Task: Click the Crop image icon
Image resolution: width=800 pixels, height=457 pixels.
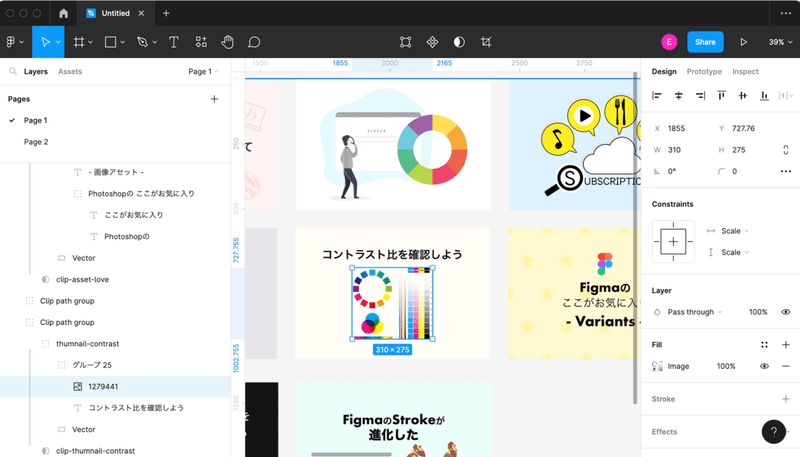Action: [486, 42]
